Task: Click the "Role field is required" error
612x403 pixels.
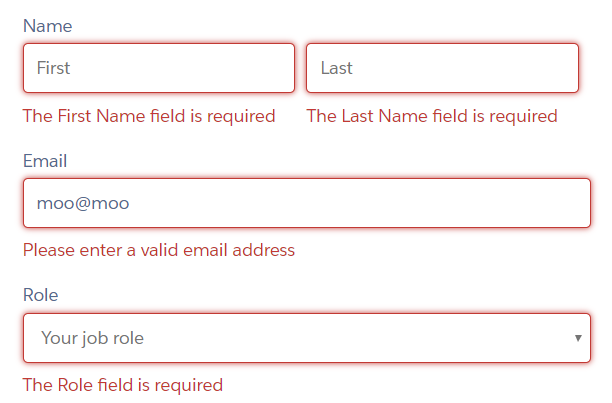Action: (123, 385)
